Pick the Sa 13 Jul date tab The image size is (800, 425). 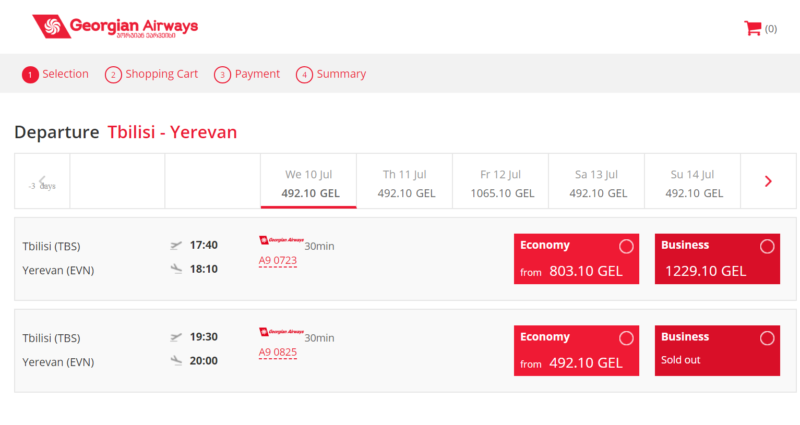click(596, 182)
